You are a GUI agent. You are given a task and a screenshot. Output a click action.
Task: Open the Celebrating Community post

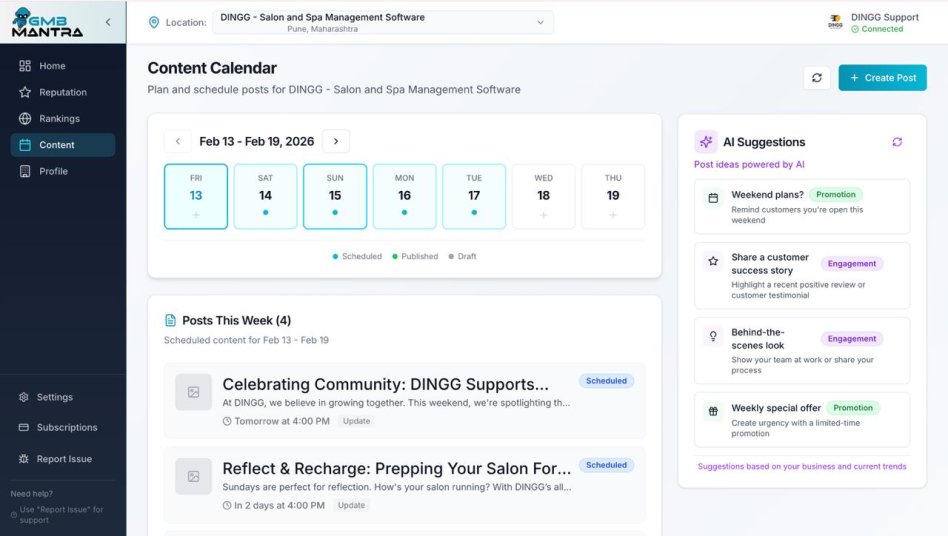point(404,401)
